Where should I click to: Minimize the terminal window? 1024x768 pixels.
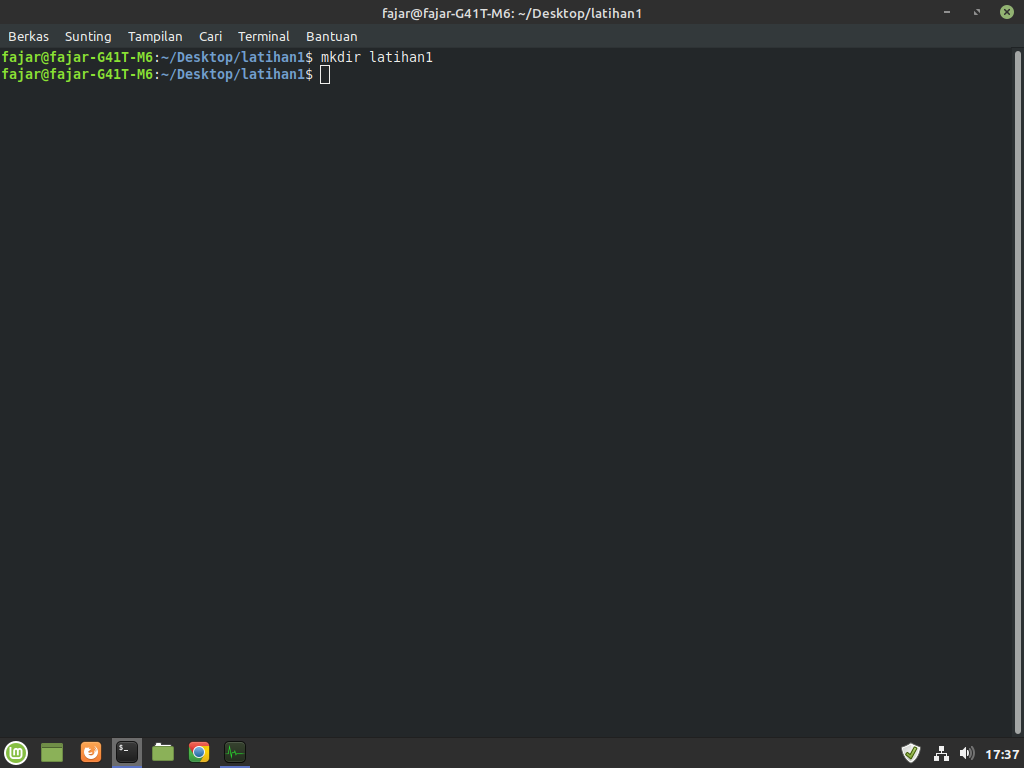tap(947, 12)
